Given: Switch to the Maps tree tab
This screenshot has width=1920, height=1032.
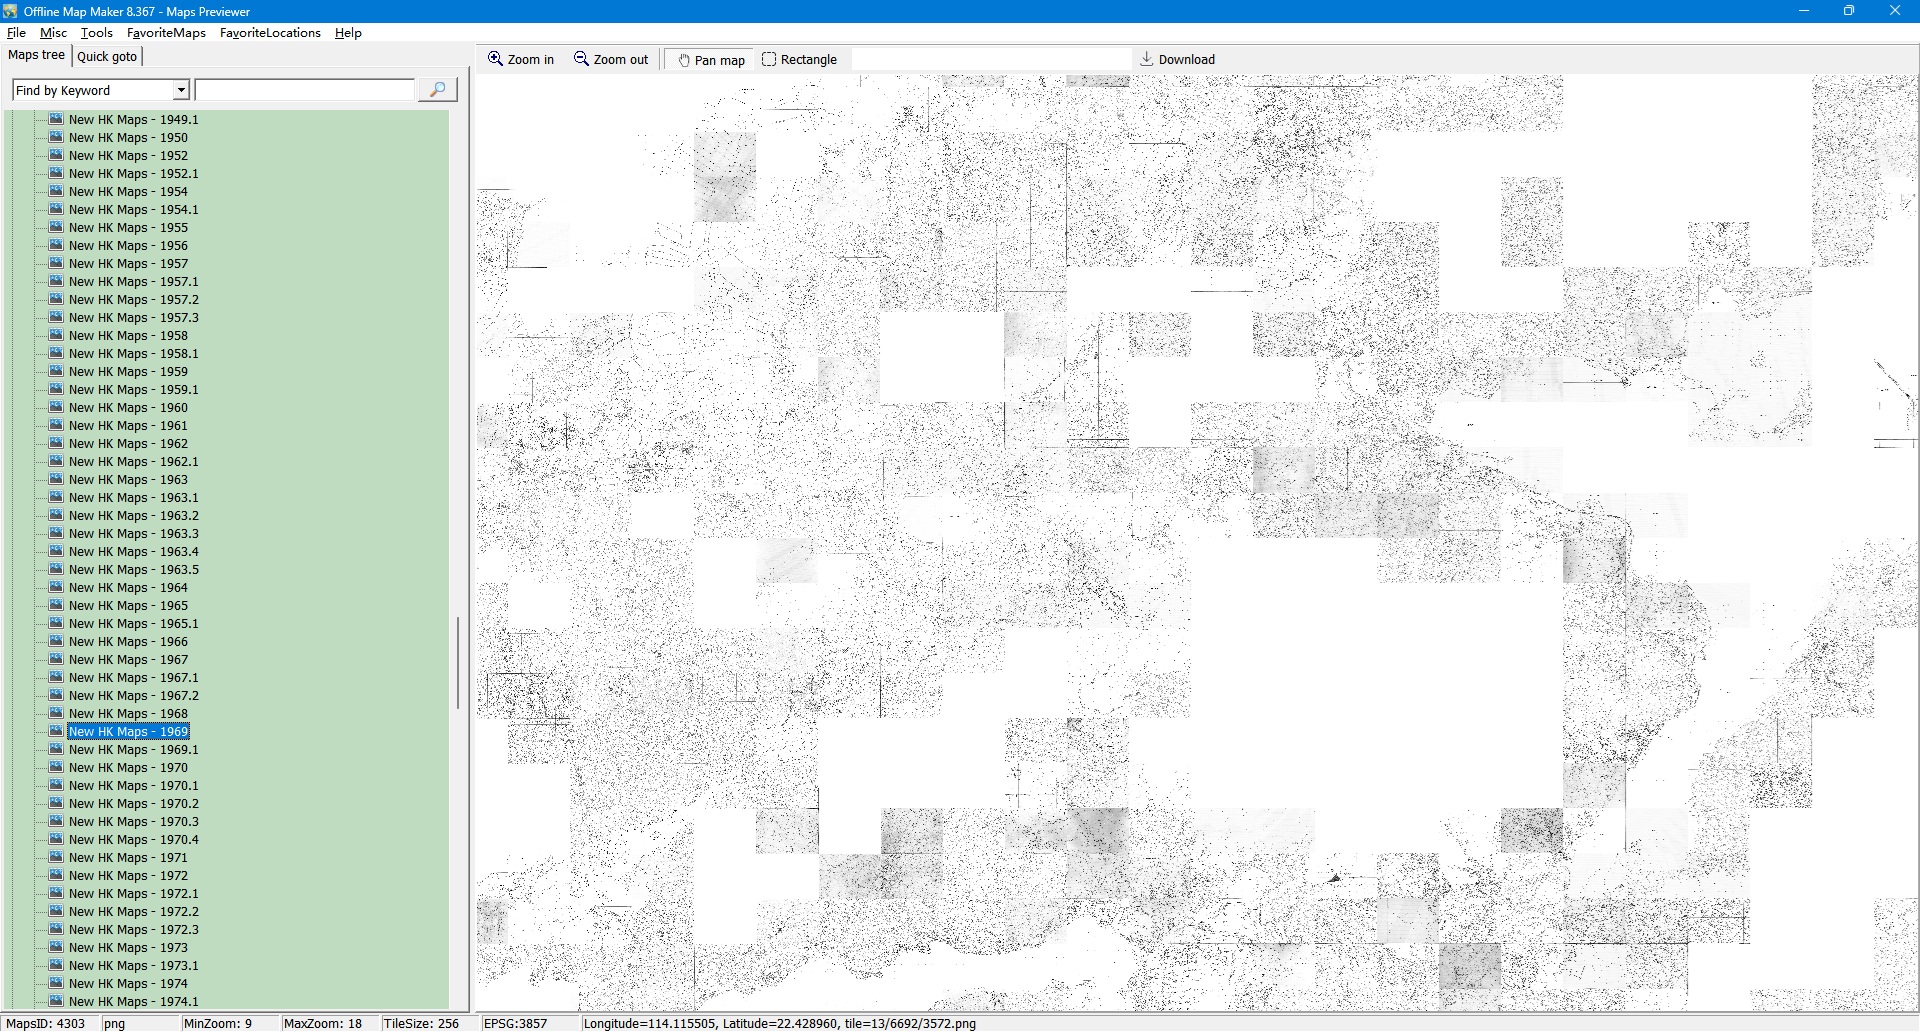Looking at the screenshot, I should pos(36,55).
